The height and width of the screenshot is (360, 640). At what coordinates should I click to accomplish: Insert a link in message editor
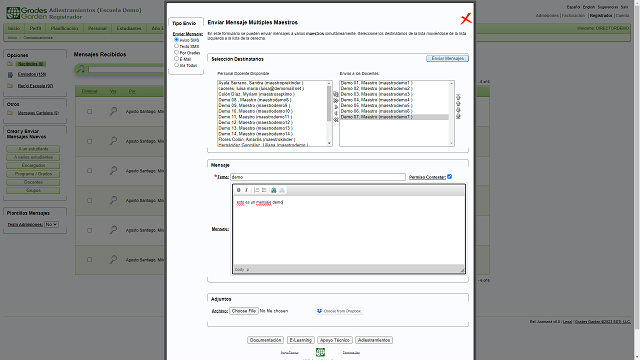pos(274,190)
